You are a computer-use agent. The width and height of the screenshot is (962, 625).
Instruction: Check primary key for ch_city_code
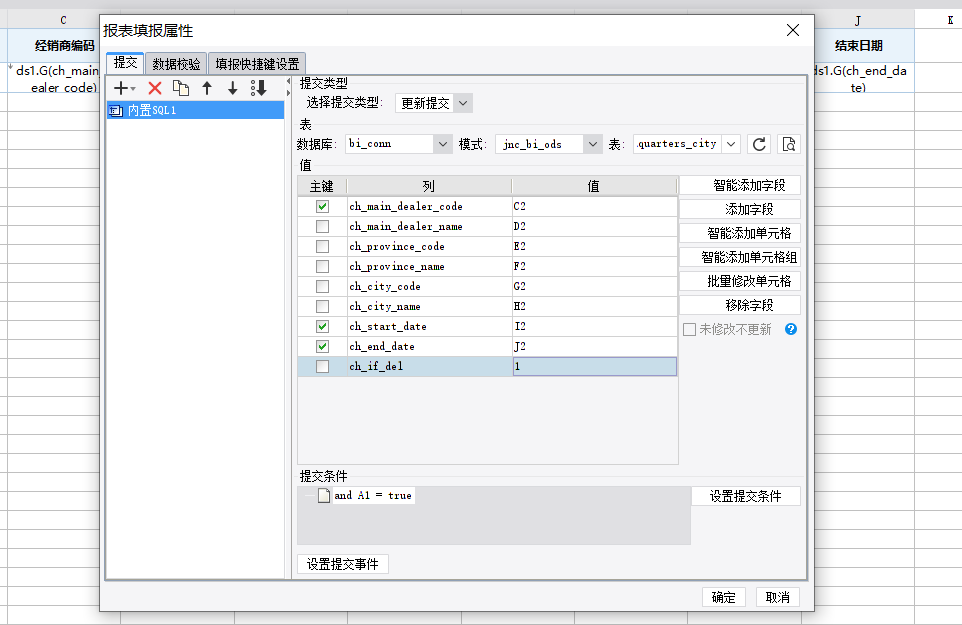pyautogui.click(x=322, y=286)
